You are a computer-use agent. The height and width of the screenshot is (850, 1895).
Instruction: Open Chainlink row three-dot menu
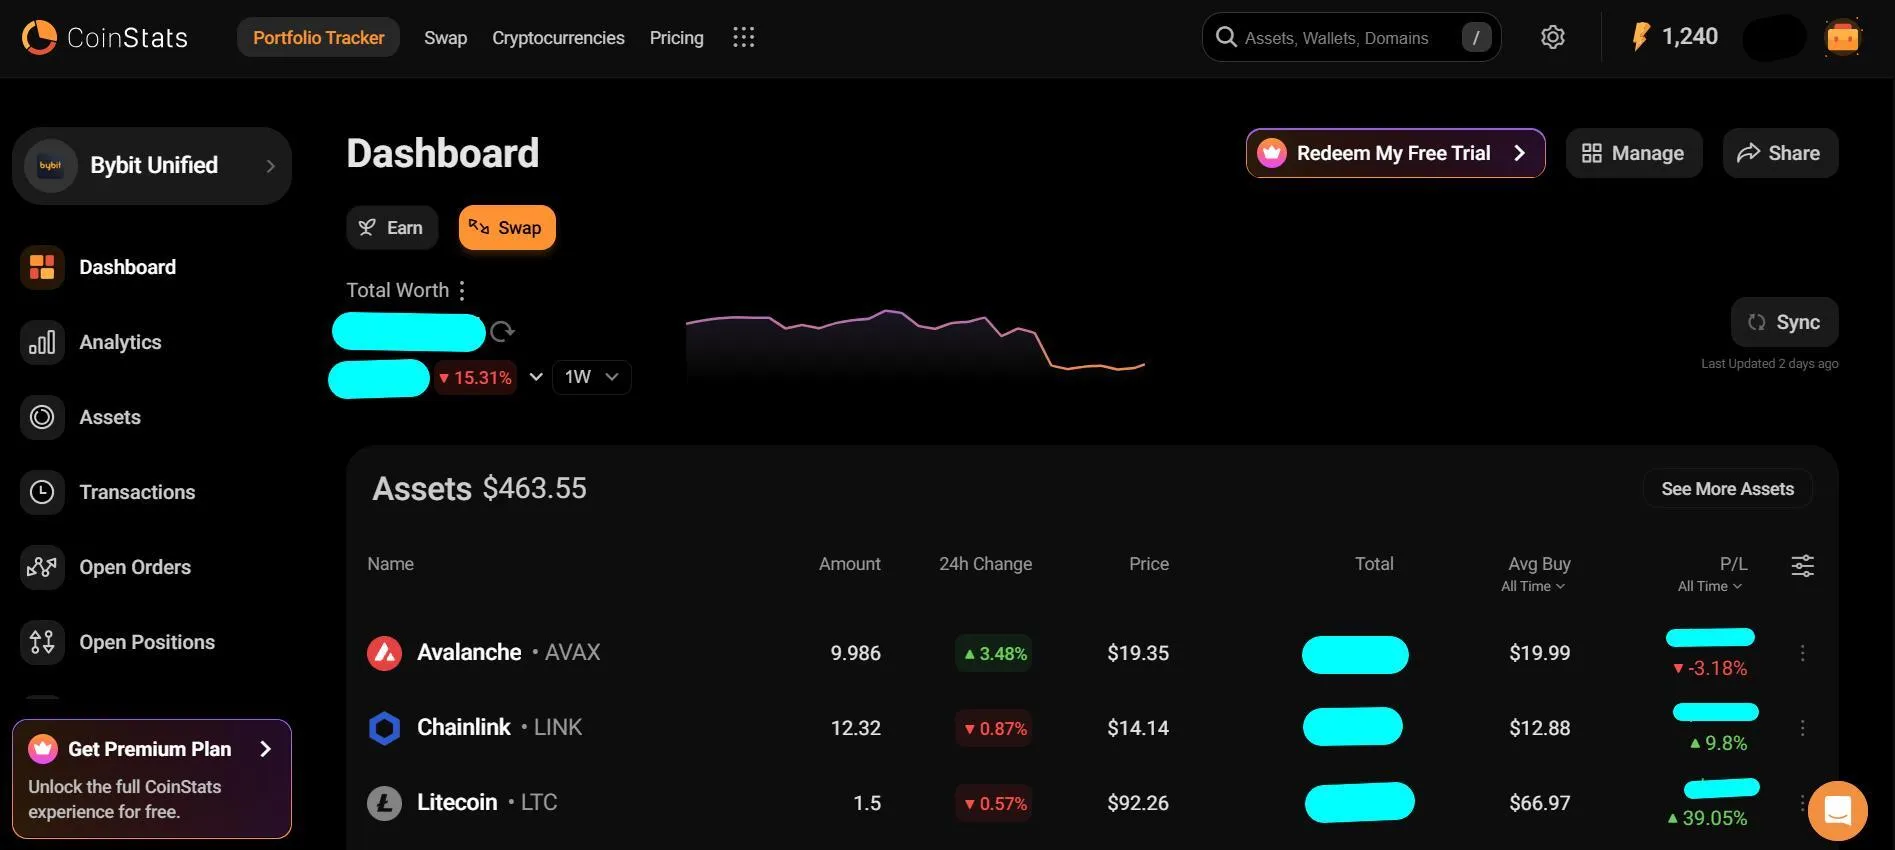[x=1802, y=728]
